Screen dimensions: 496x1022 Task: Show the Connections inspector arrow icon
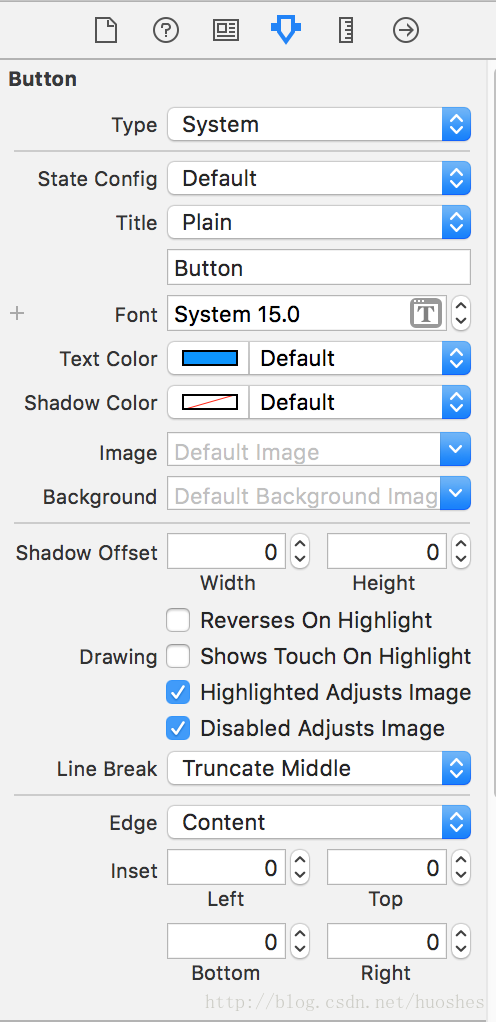tap(405, 30)
